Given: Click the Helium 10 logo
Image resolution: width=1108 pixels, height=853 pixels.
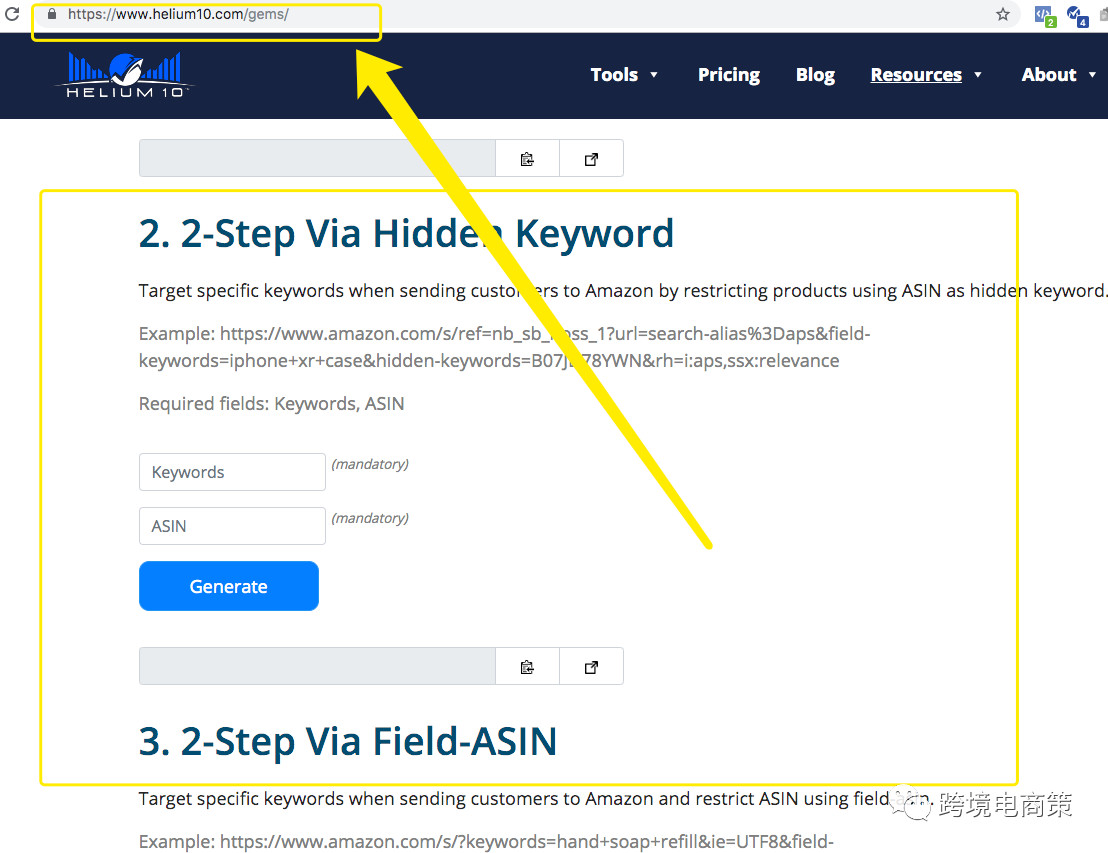Looking at the screenshot, I should [x=125, y=75].
